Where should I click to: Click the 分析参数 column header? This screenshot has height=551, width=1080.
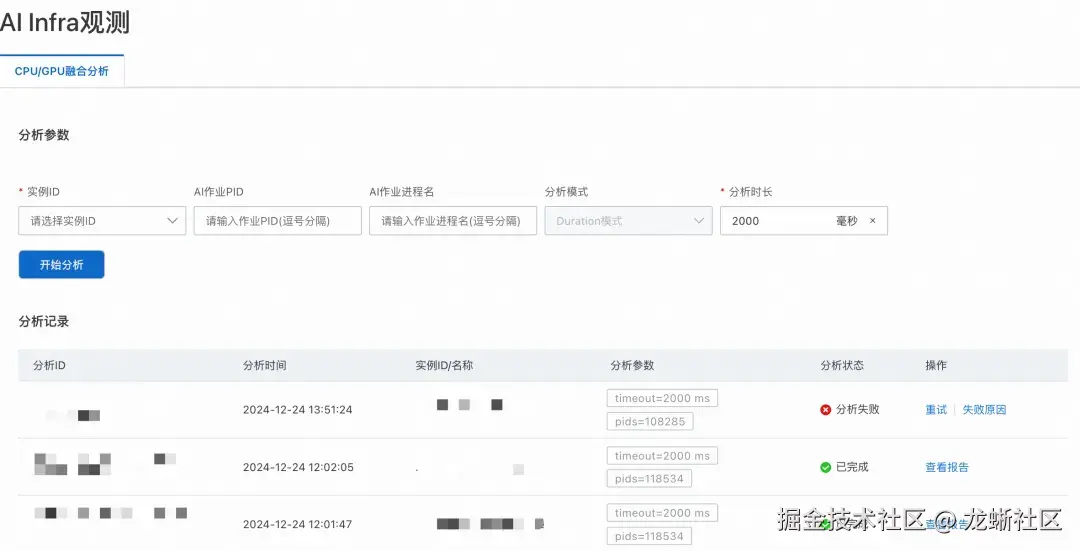[632, 365]
